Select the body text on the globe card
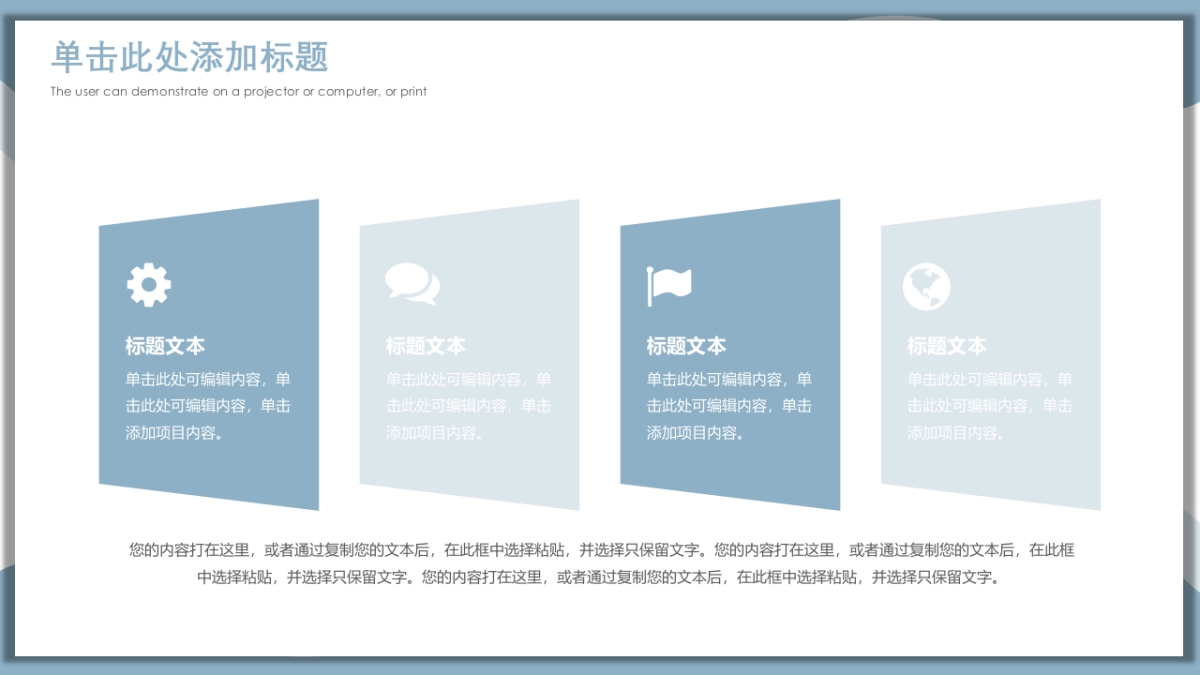 point(990,406)
